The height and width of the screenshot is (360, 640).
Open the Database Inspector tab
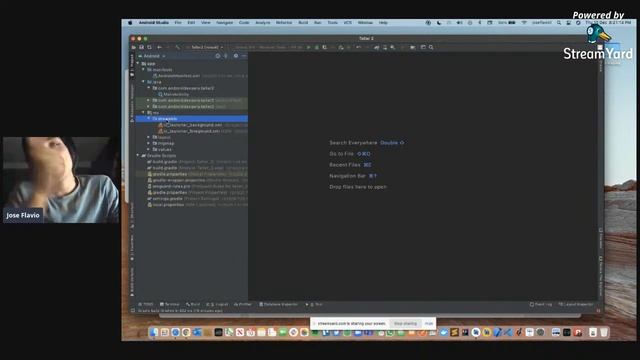[x=279, y=304]
